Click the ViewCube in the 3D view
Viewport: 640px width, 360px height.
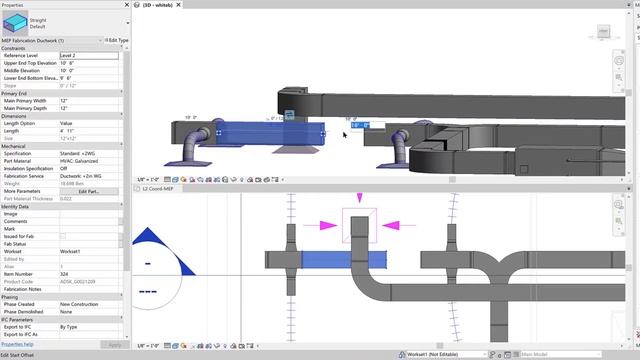pyautogui.click(x=604, y=31)
